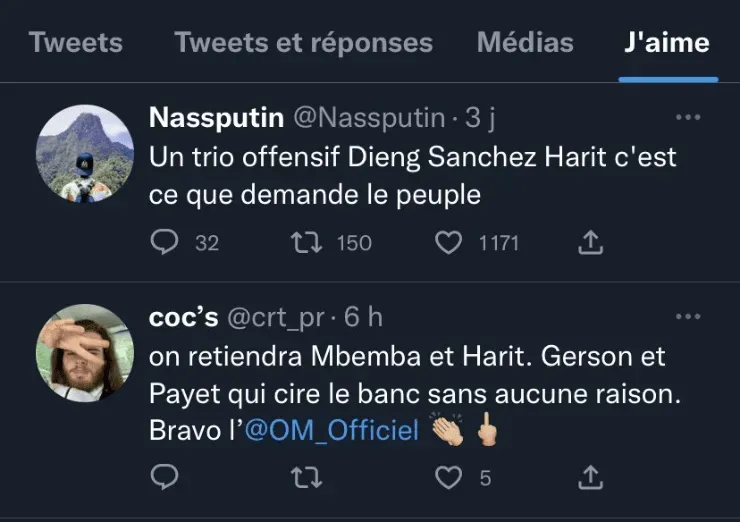Click coc's display name
This screenshot has height=522, width=740.
[x=183, y=317]
